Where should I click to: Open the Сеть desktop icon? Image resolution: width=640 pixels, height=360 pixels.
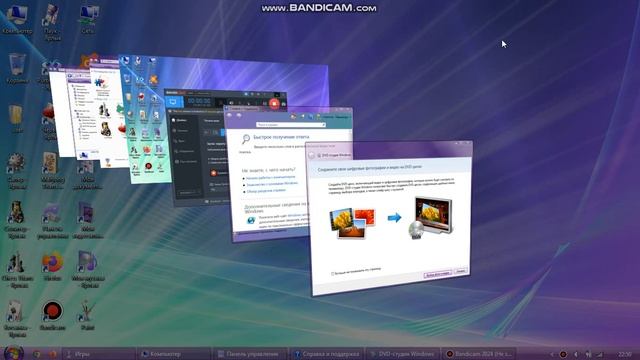pyautogui.click(x=88, y=19)
